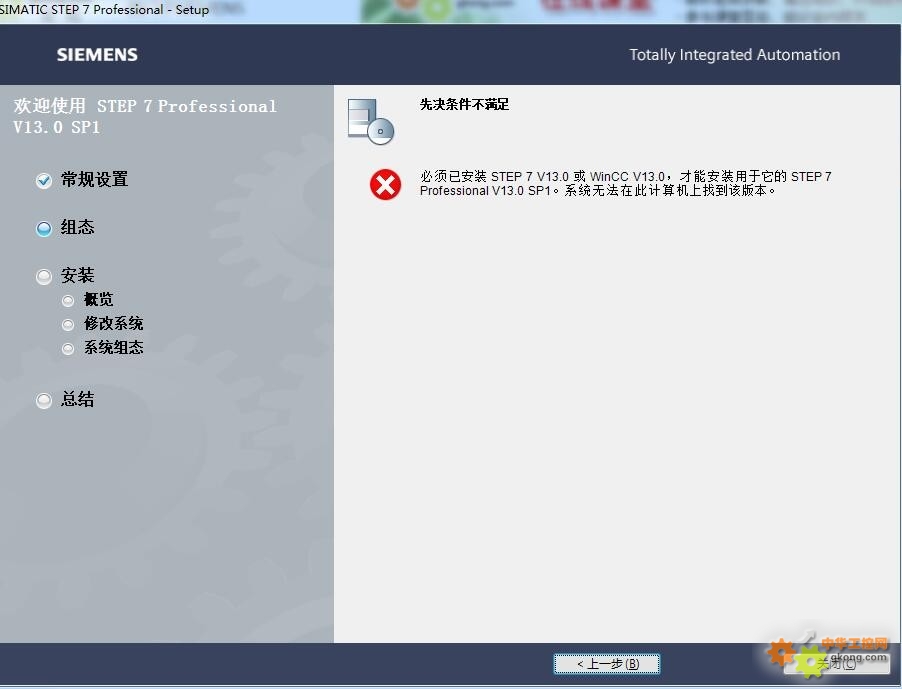Click the 系统组态 sub-step label

(x=113, y=347)
